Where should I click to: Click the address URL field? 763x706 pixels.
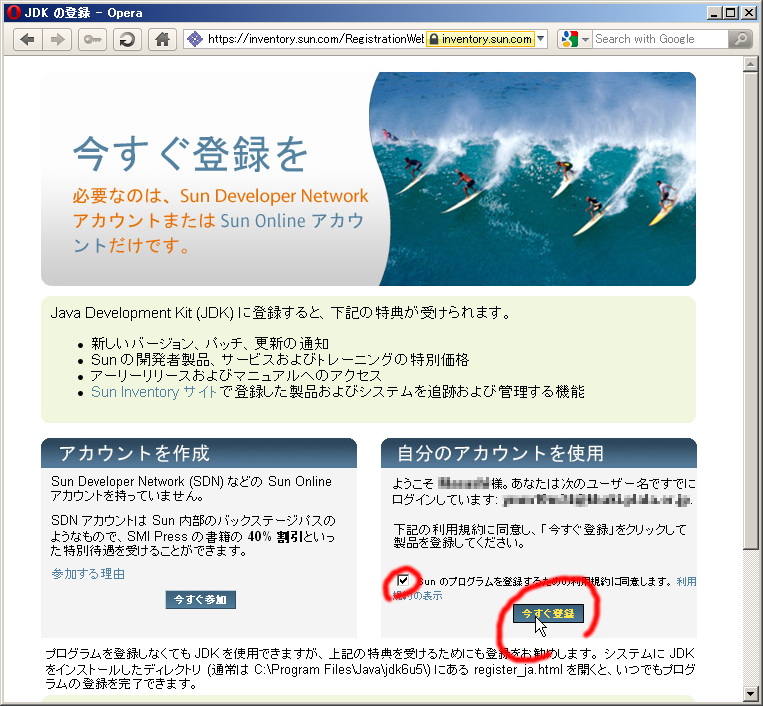click(x=315, y=39)
